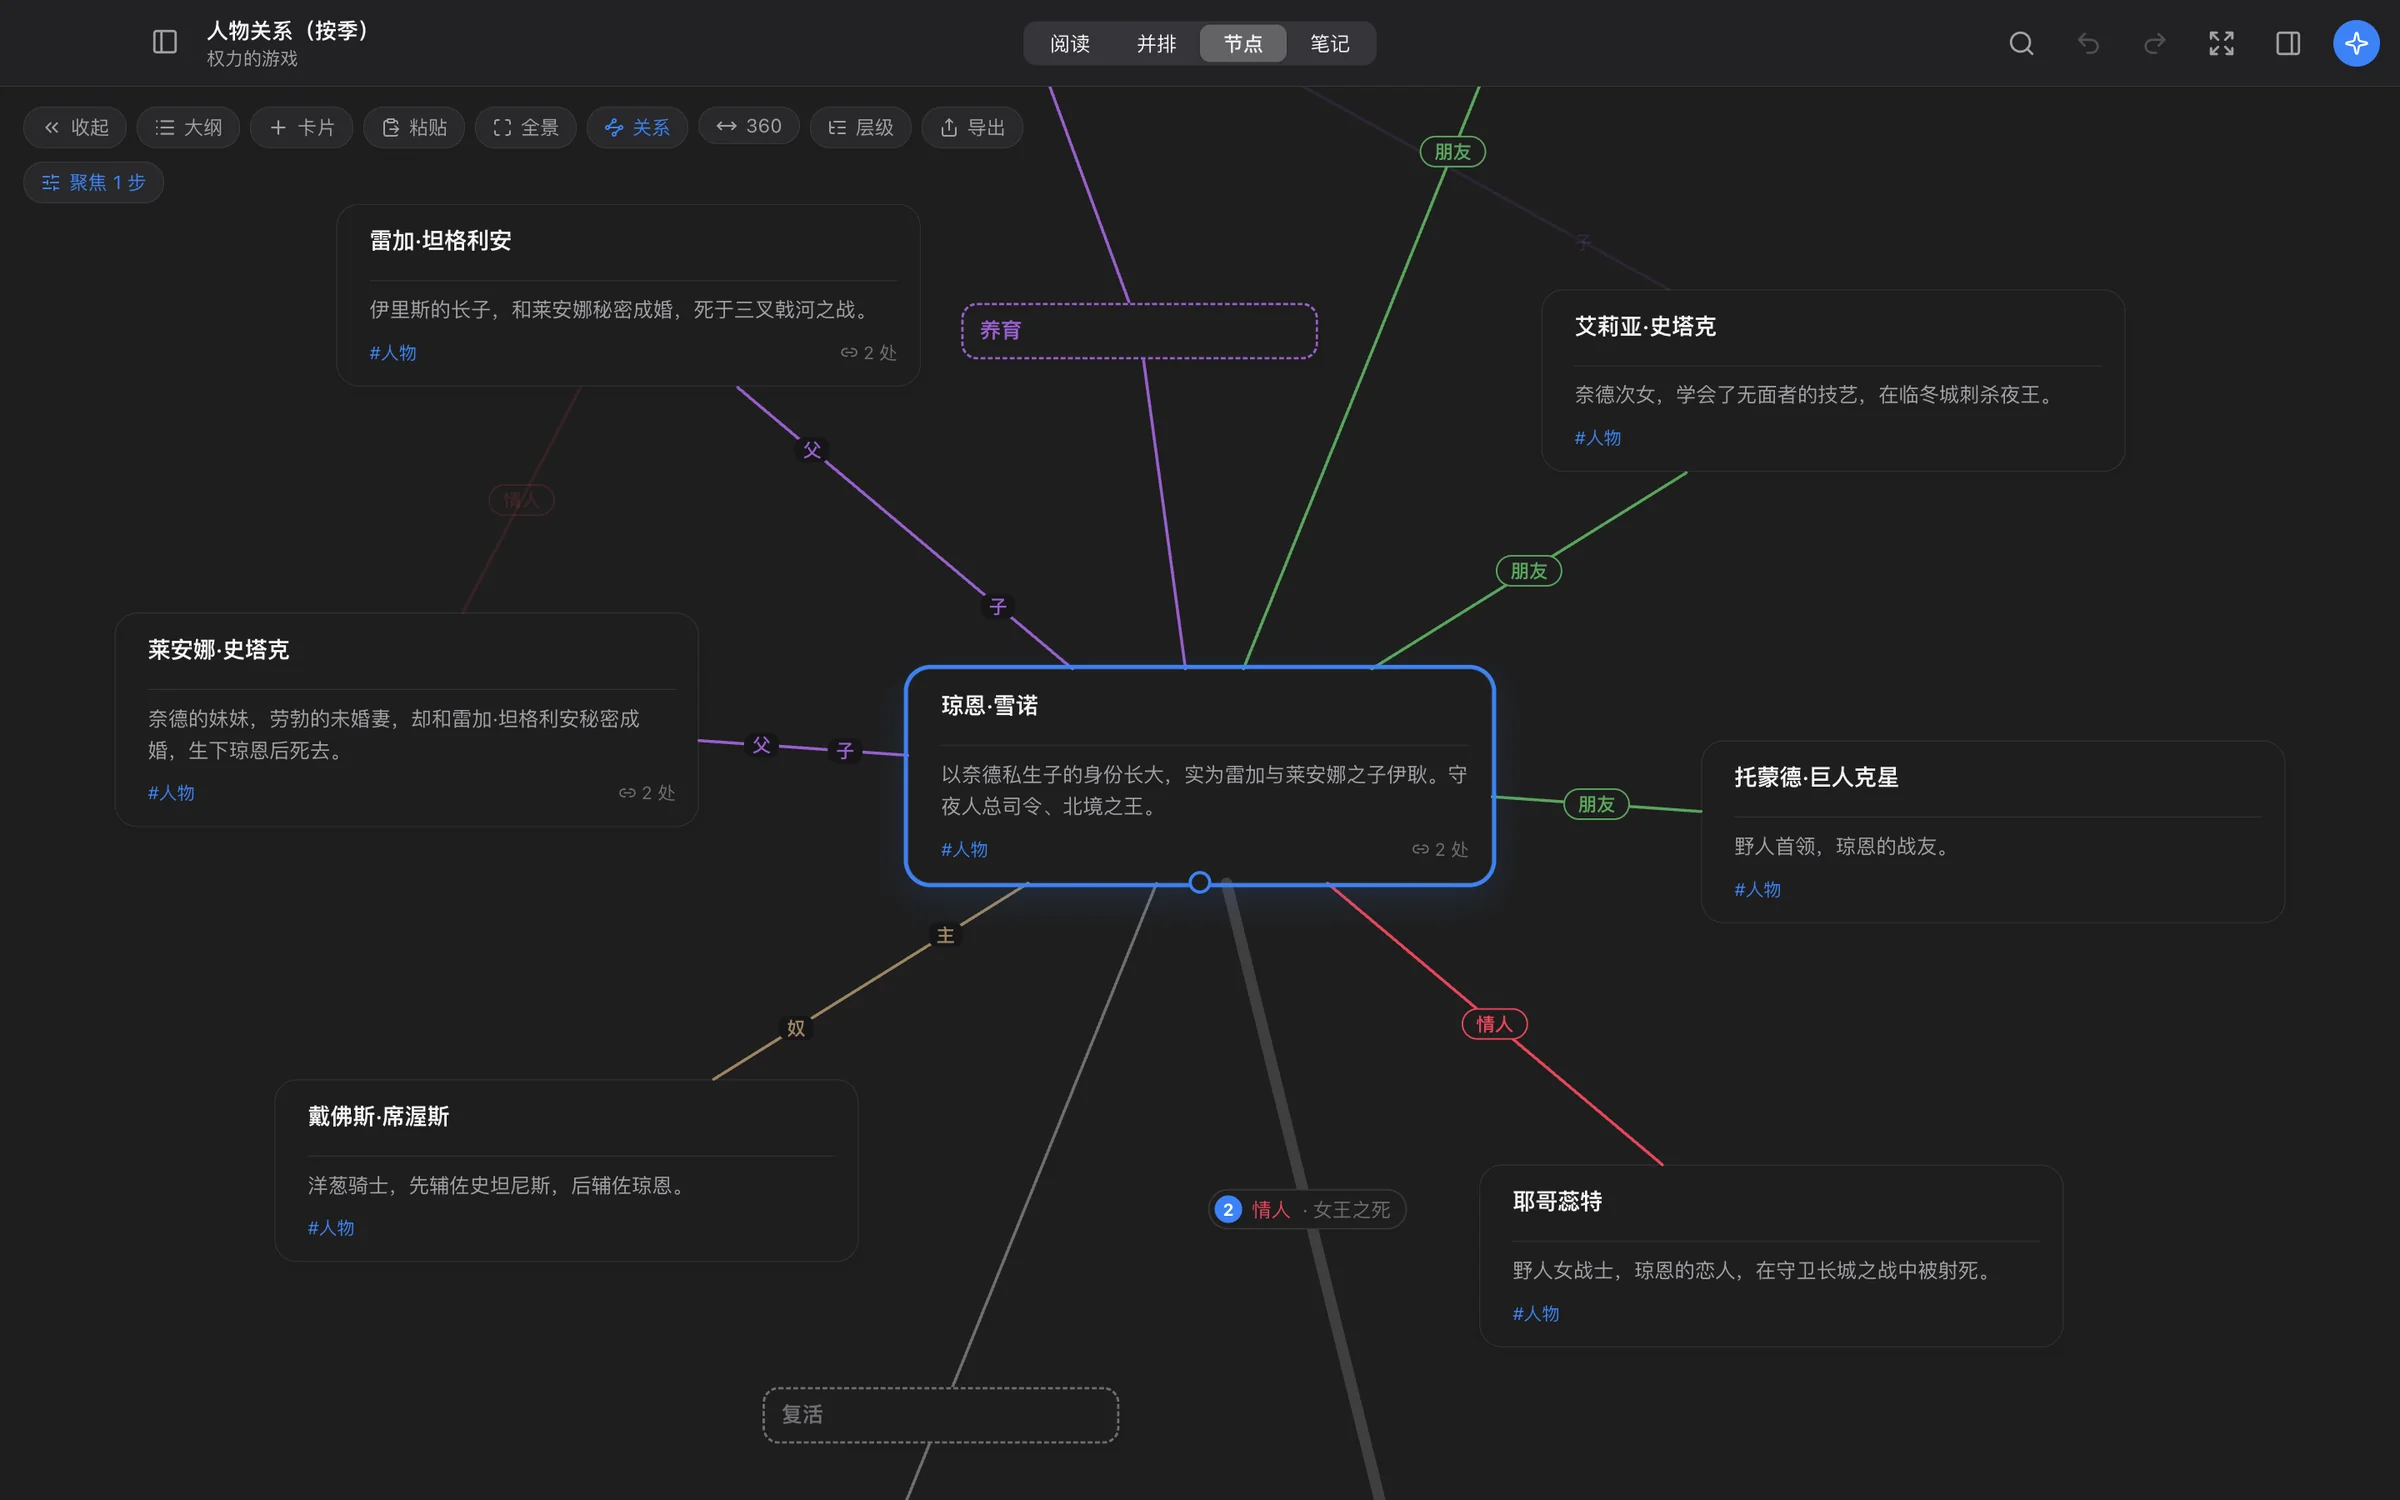
Task: Select the 节点 tab
Action: [1243, 43]
